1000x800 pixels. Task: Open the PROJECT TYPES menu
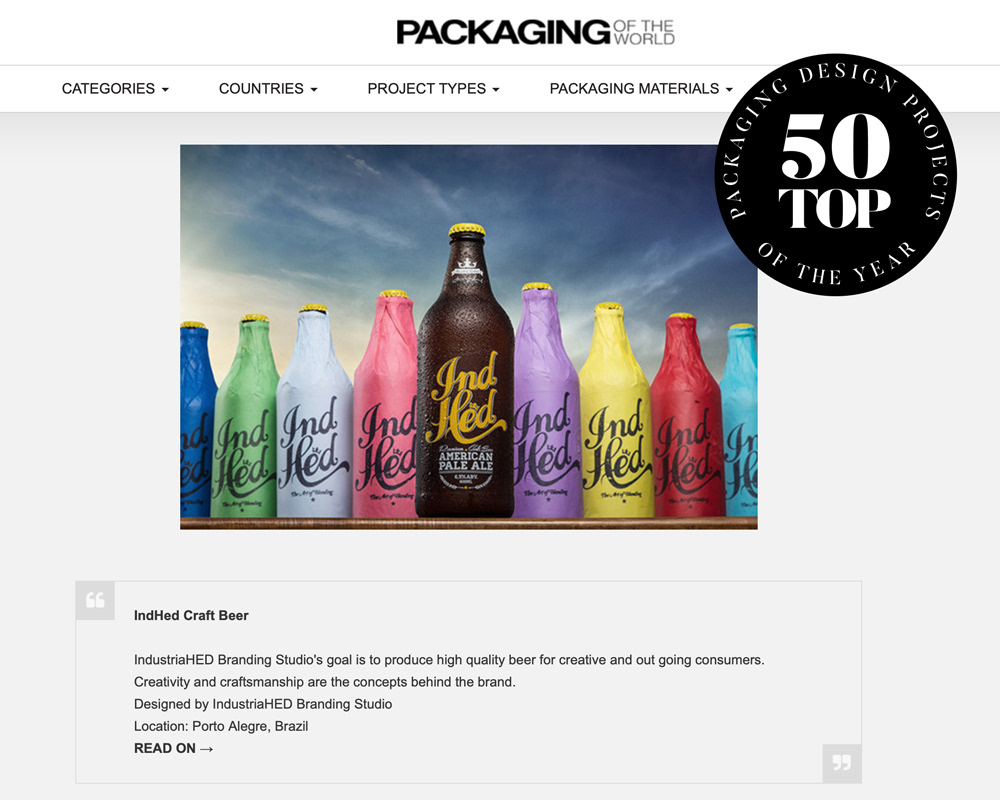pyautogui.click(x=433, y=89)
